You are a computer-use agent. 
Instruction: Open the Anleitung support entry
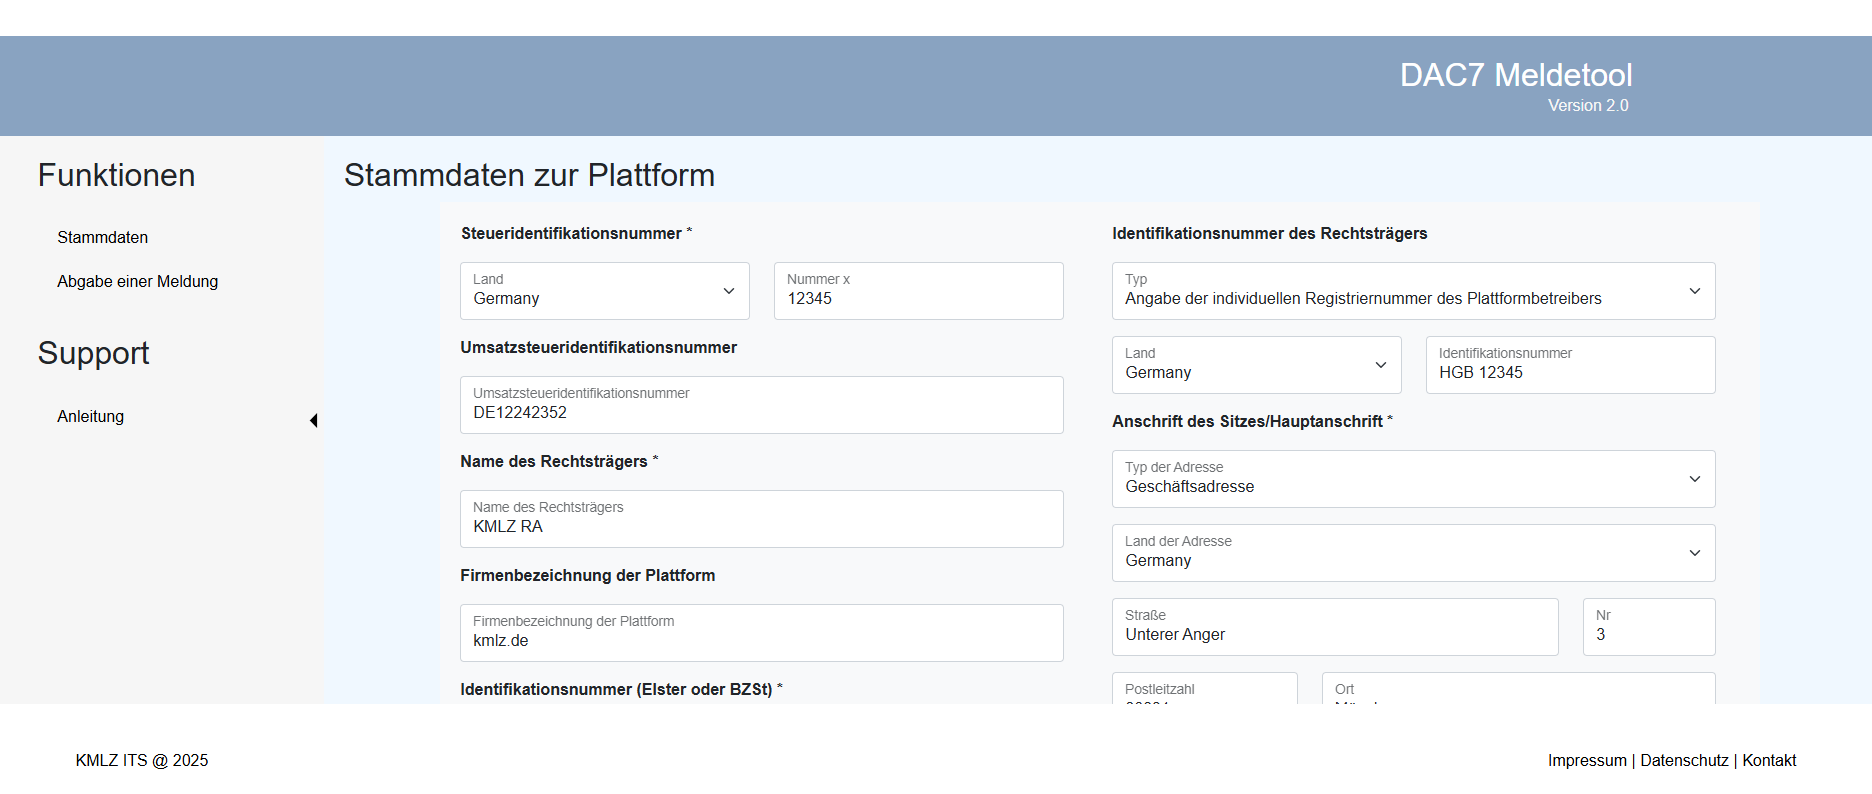pos(91,416)
